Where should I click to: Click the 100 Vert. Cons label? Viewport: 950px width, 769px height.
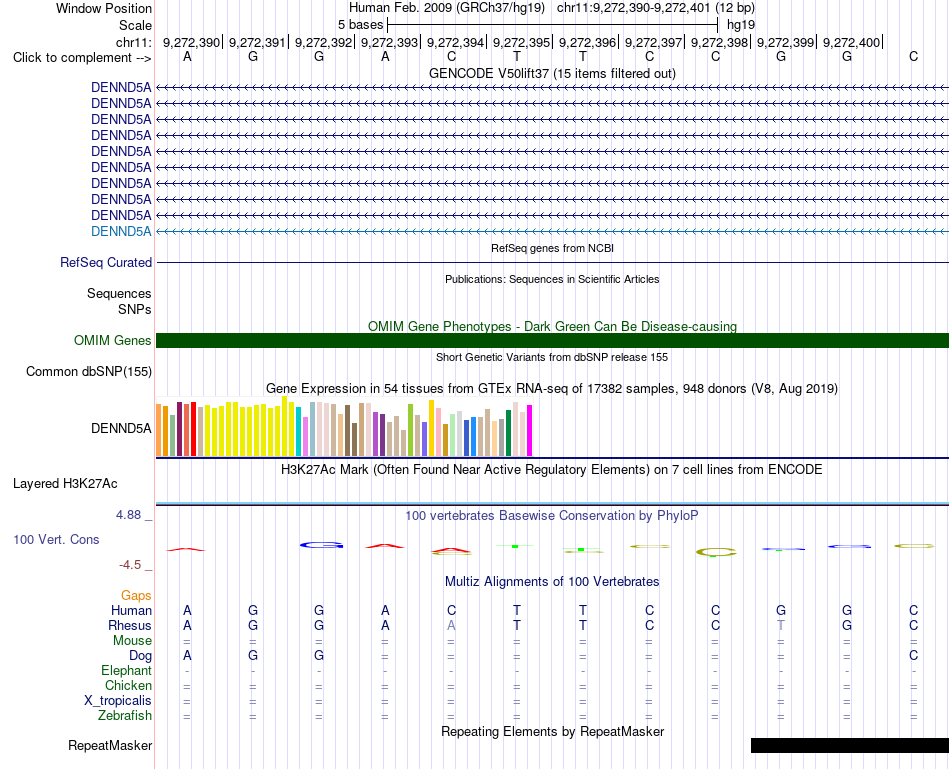tap(56, 539)
